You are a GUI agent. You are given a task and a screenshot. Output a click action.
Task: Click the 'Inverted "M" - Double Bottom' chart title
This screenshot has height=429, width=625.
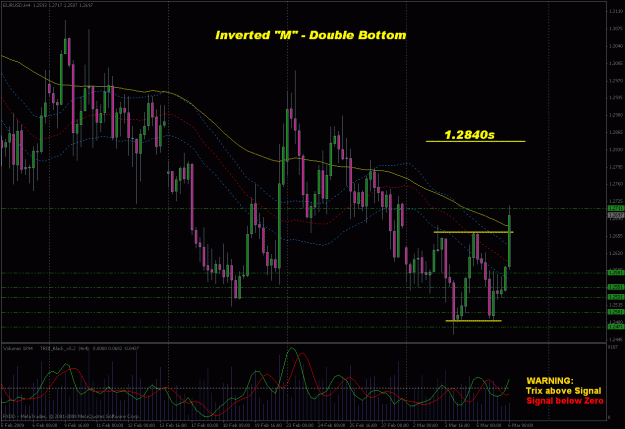311,35
